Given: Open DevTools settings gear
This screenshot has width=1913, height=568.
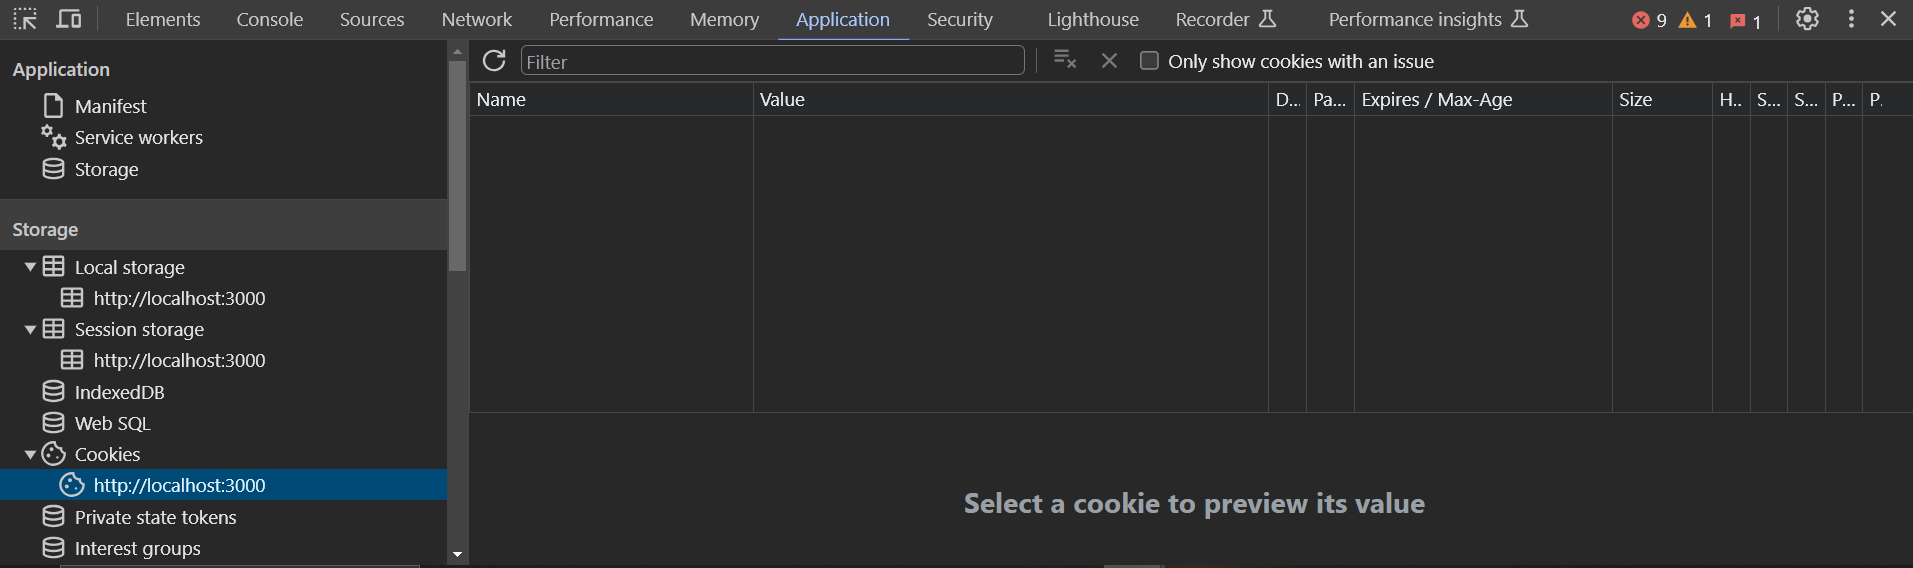Looking at the screenshot, I should (1807, 19).
